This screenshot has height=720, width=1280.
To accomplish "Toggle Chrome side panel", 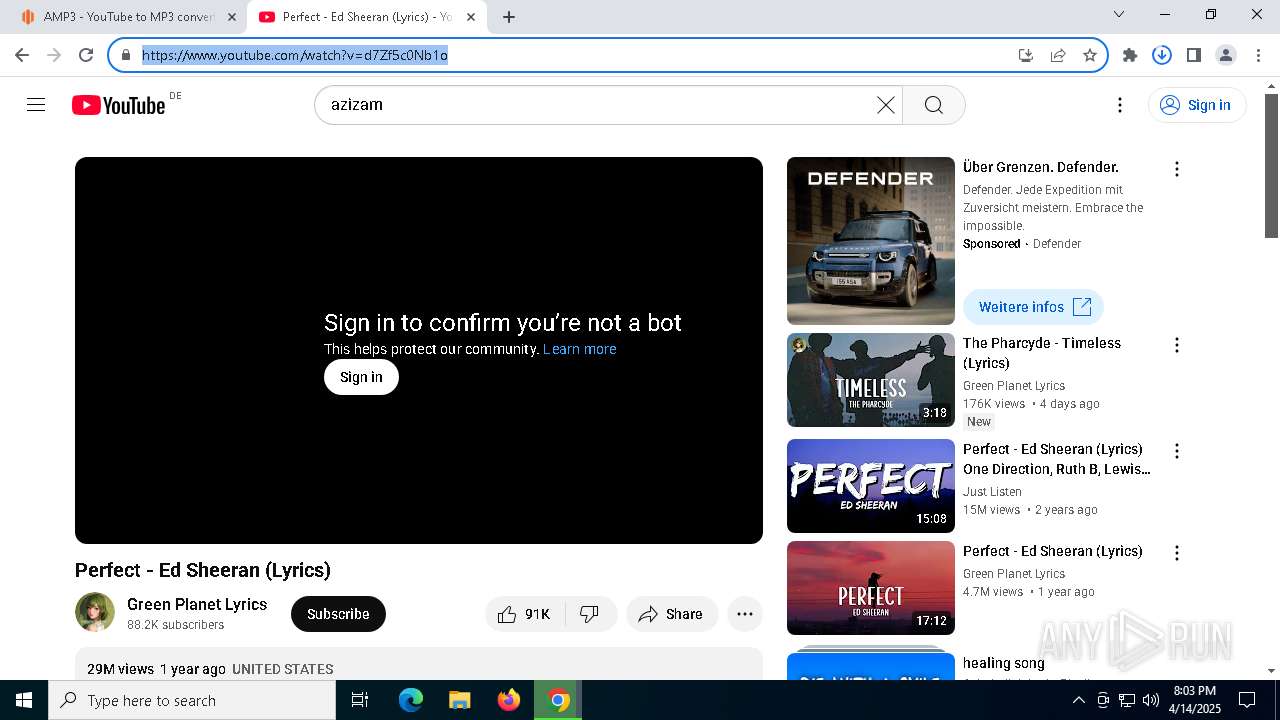I will tap(1194, 55).
